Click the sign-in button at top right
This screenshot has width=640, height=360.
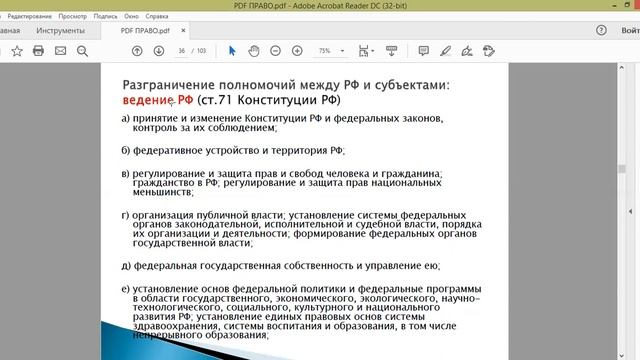coord(631,31)
